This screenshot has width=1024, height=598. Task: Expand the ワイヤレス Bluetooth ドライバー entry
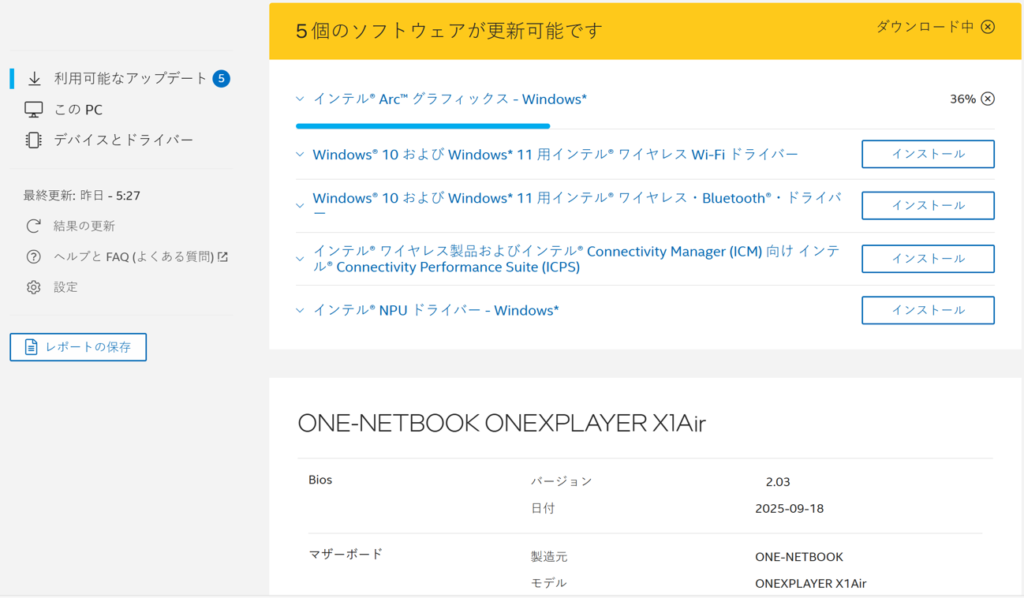tap(300, 206)
